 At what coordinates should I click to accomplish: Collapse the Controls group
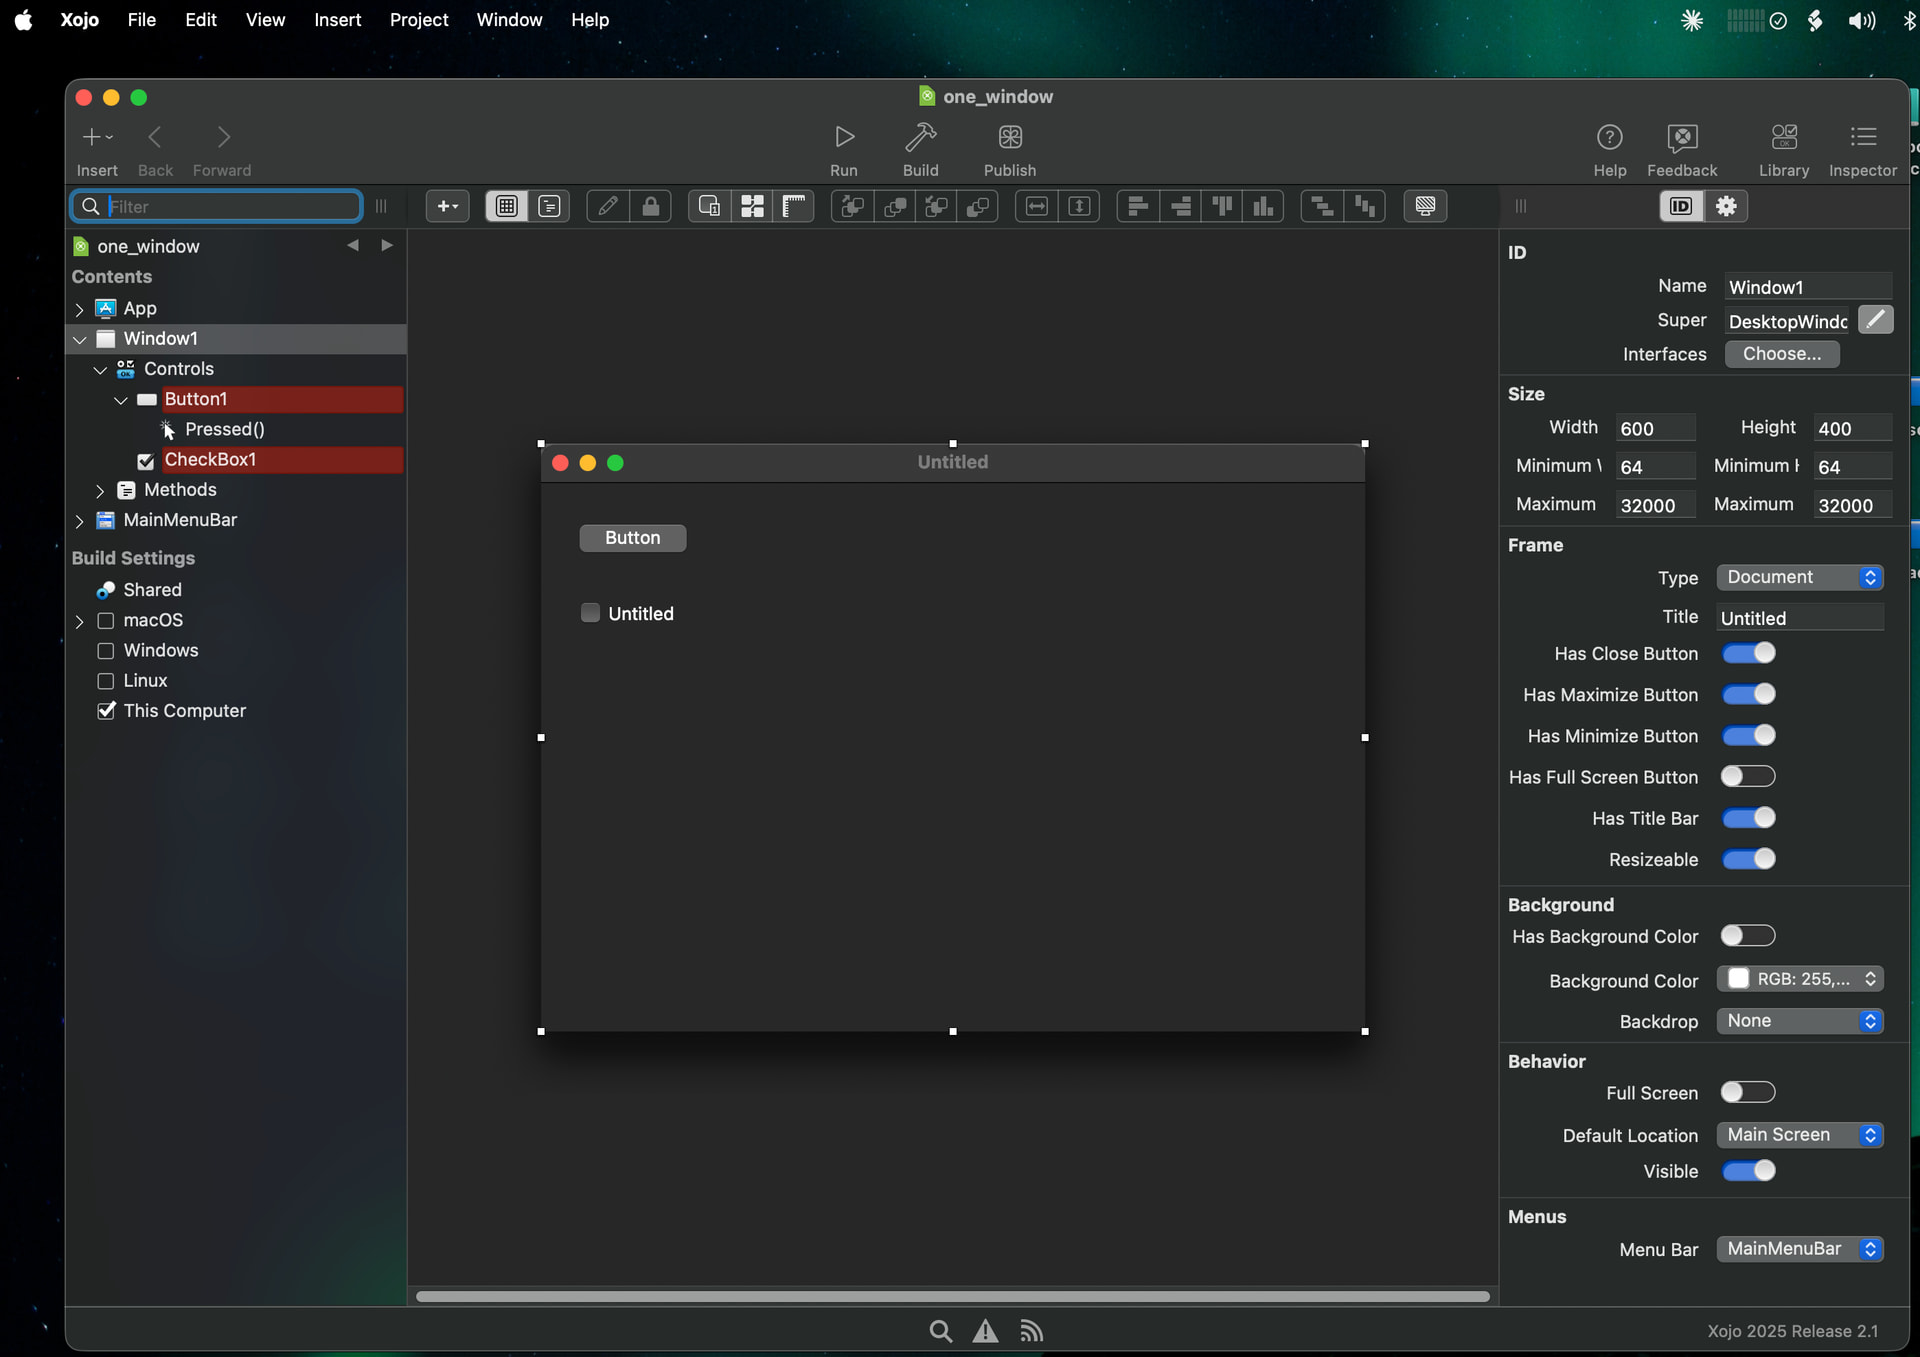point(100,369)
